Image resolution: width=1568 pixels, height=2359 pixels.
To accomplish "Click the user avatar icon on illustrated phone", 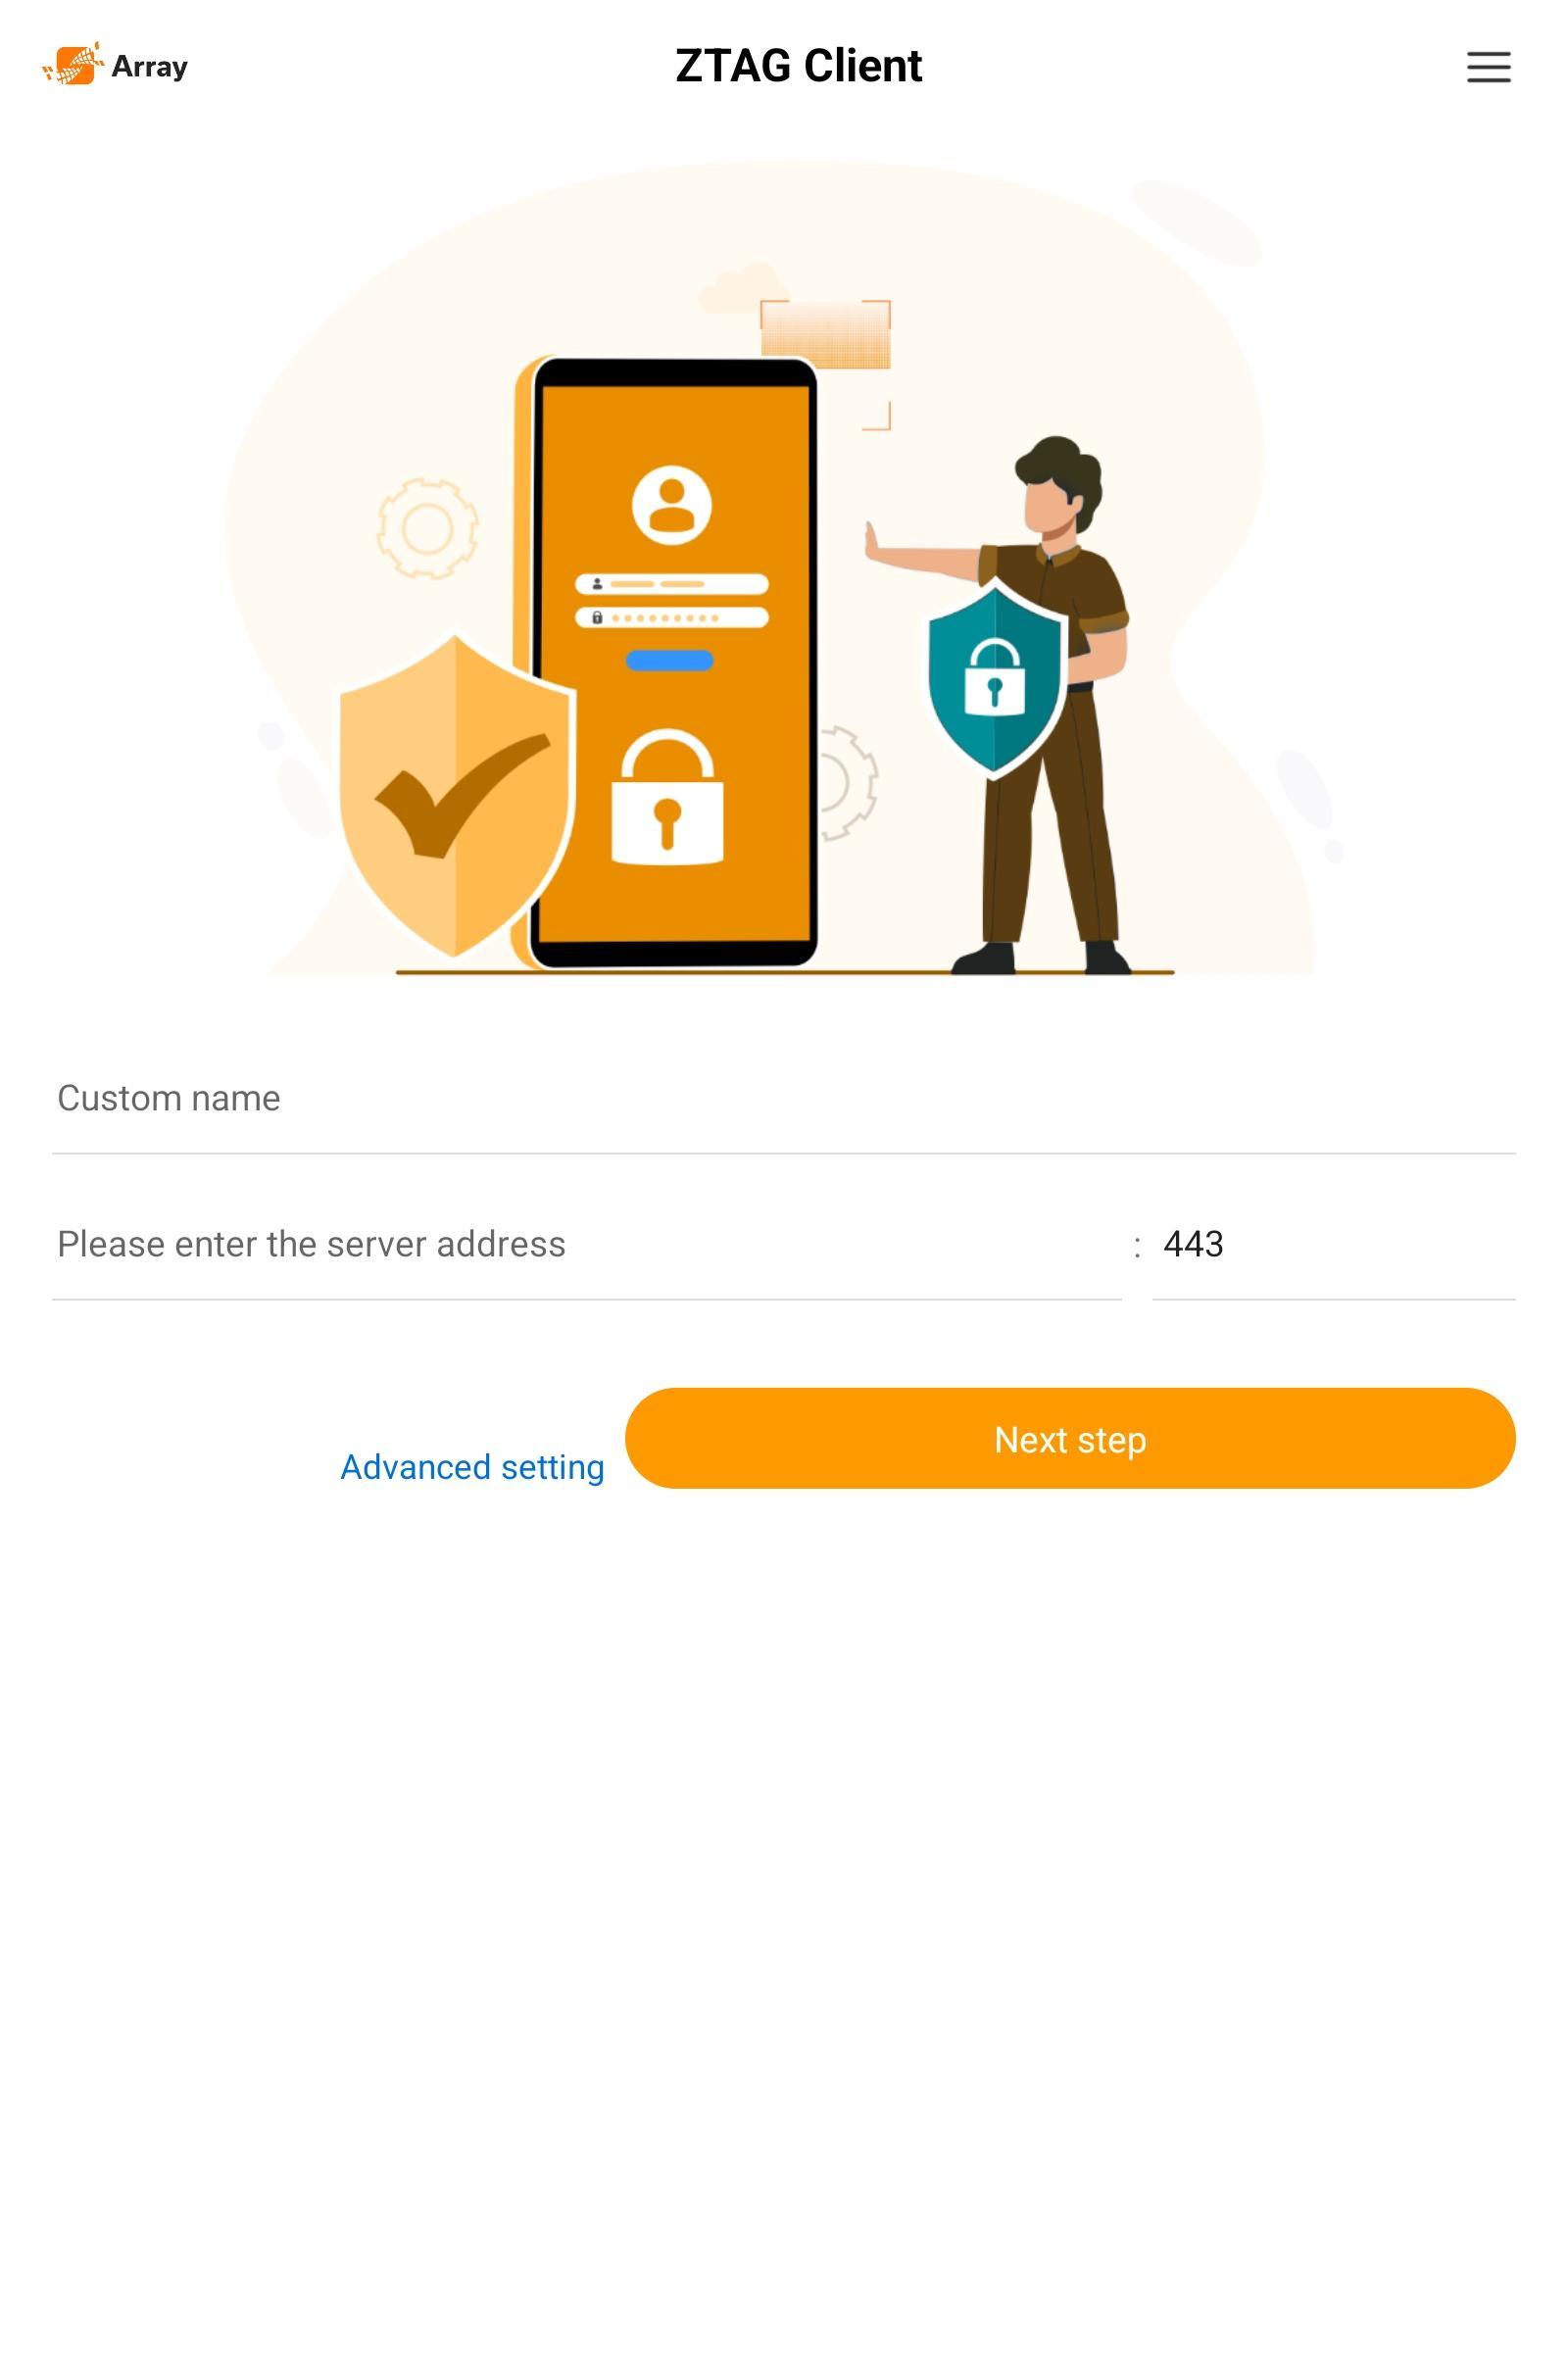I will [672, 504].
